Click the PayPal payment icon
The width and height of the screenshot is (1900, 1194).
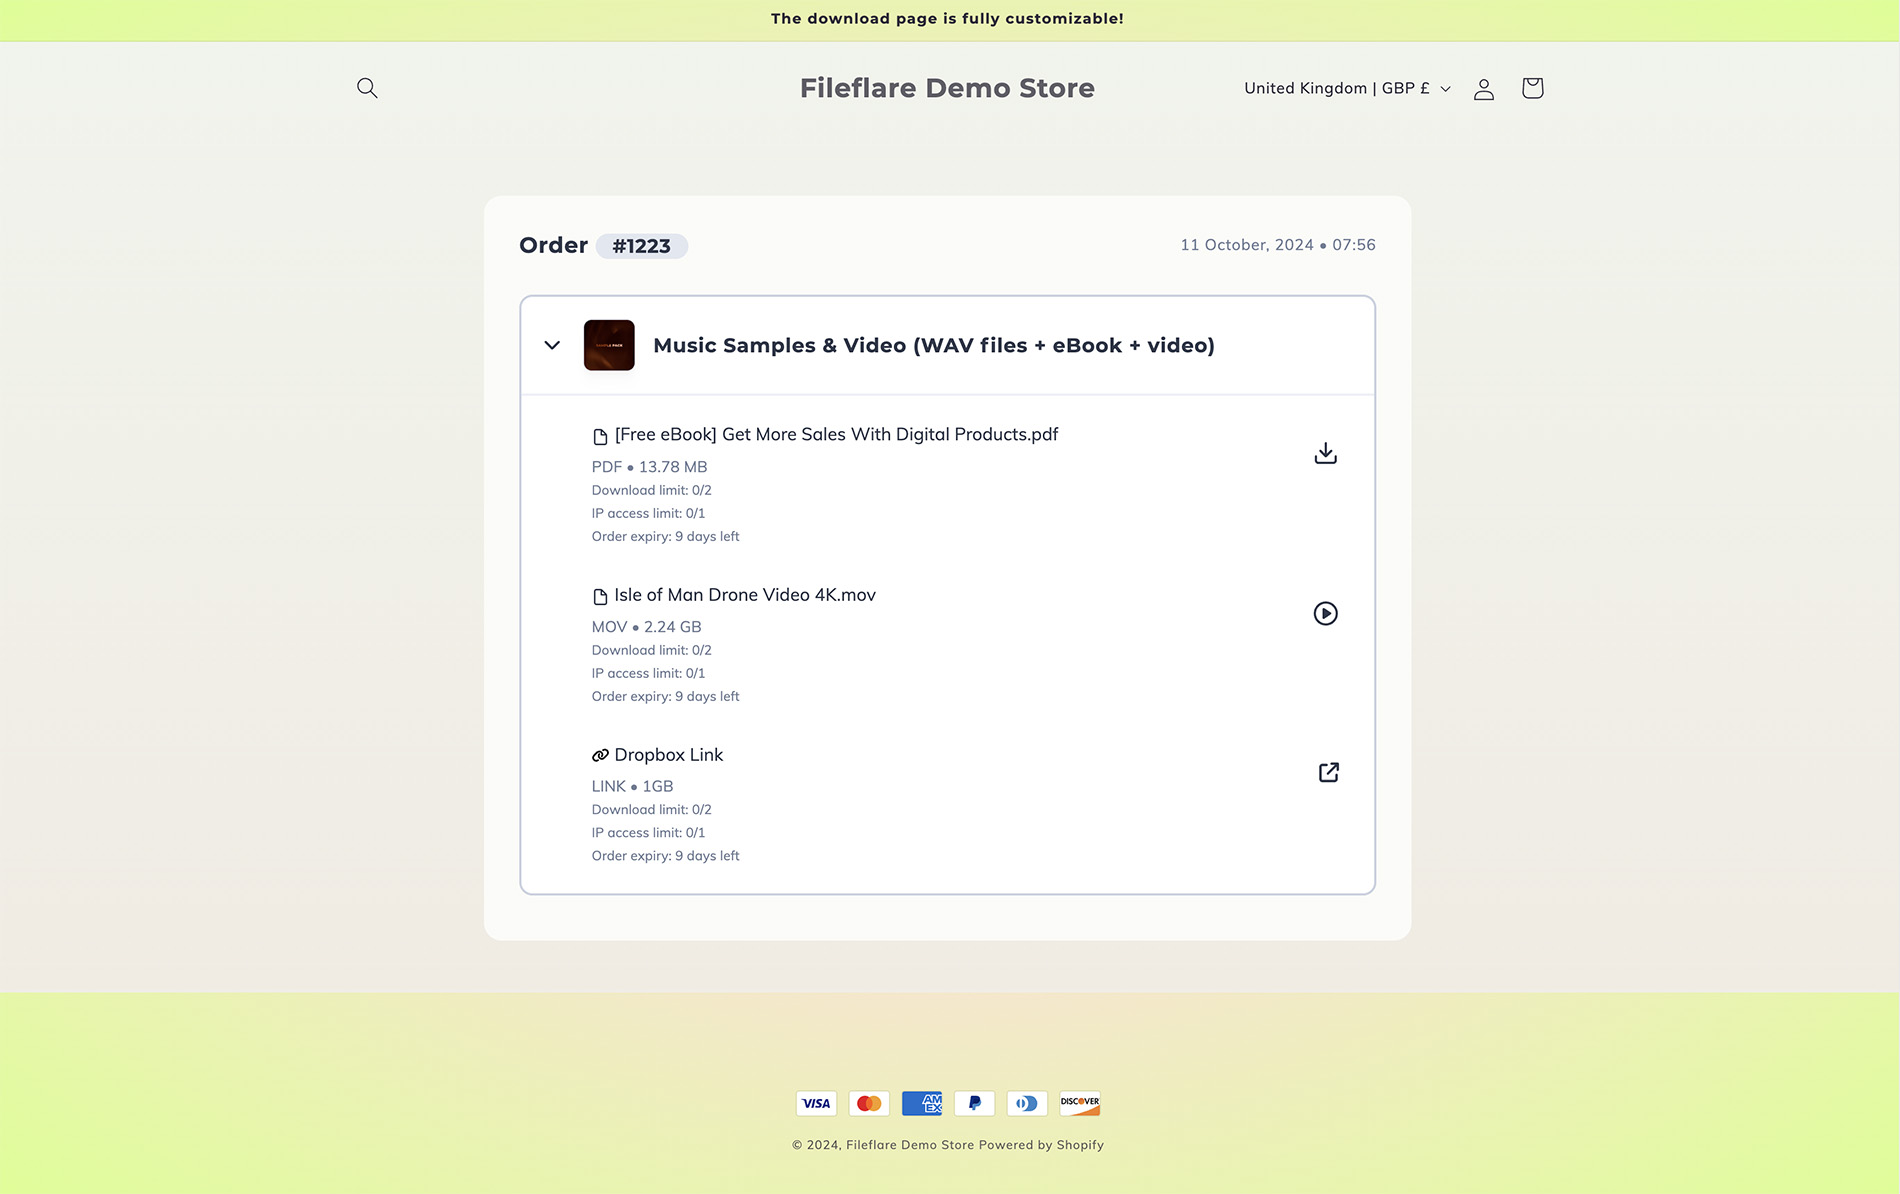tap(974, 1103)
